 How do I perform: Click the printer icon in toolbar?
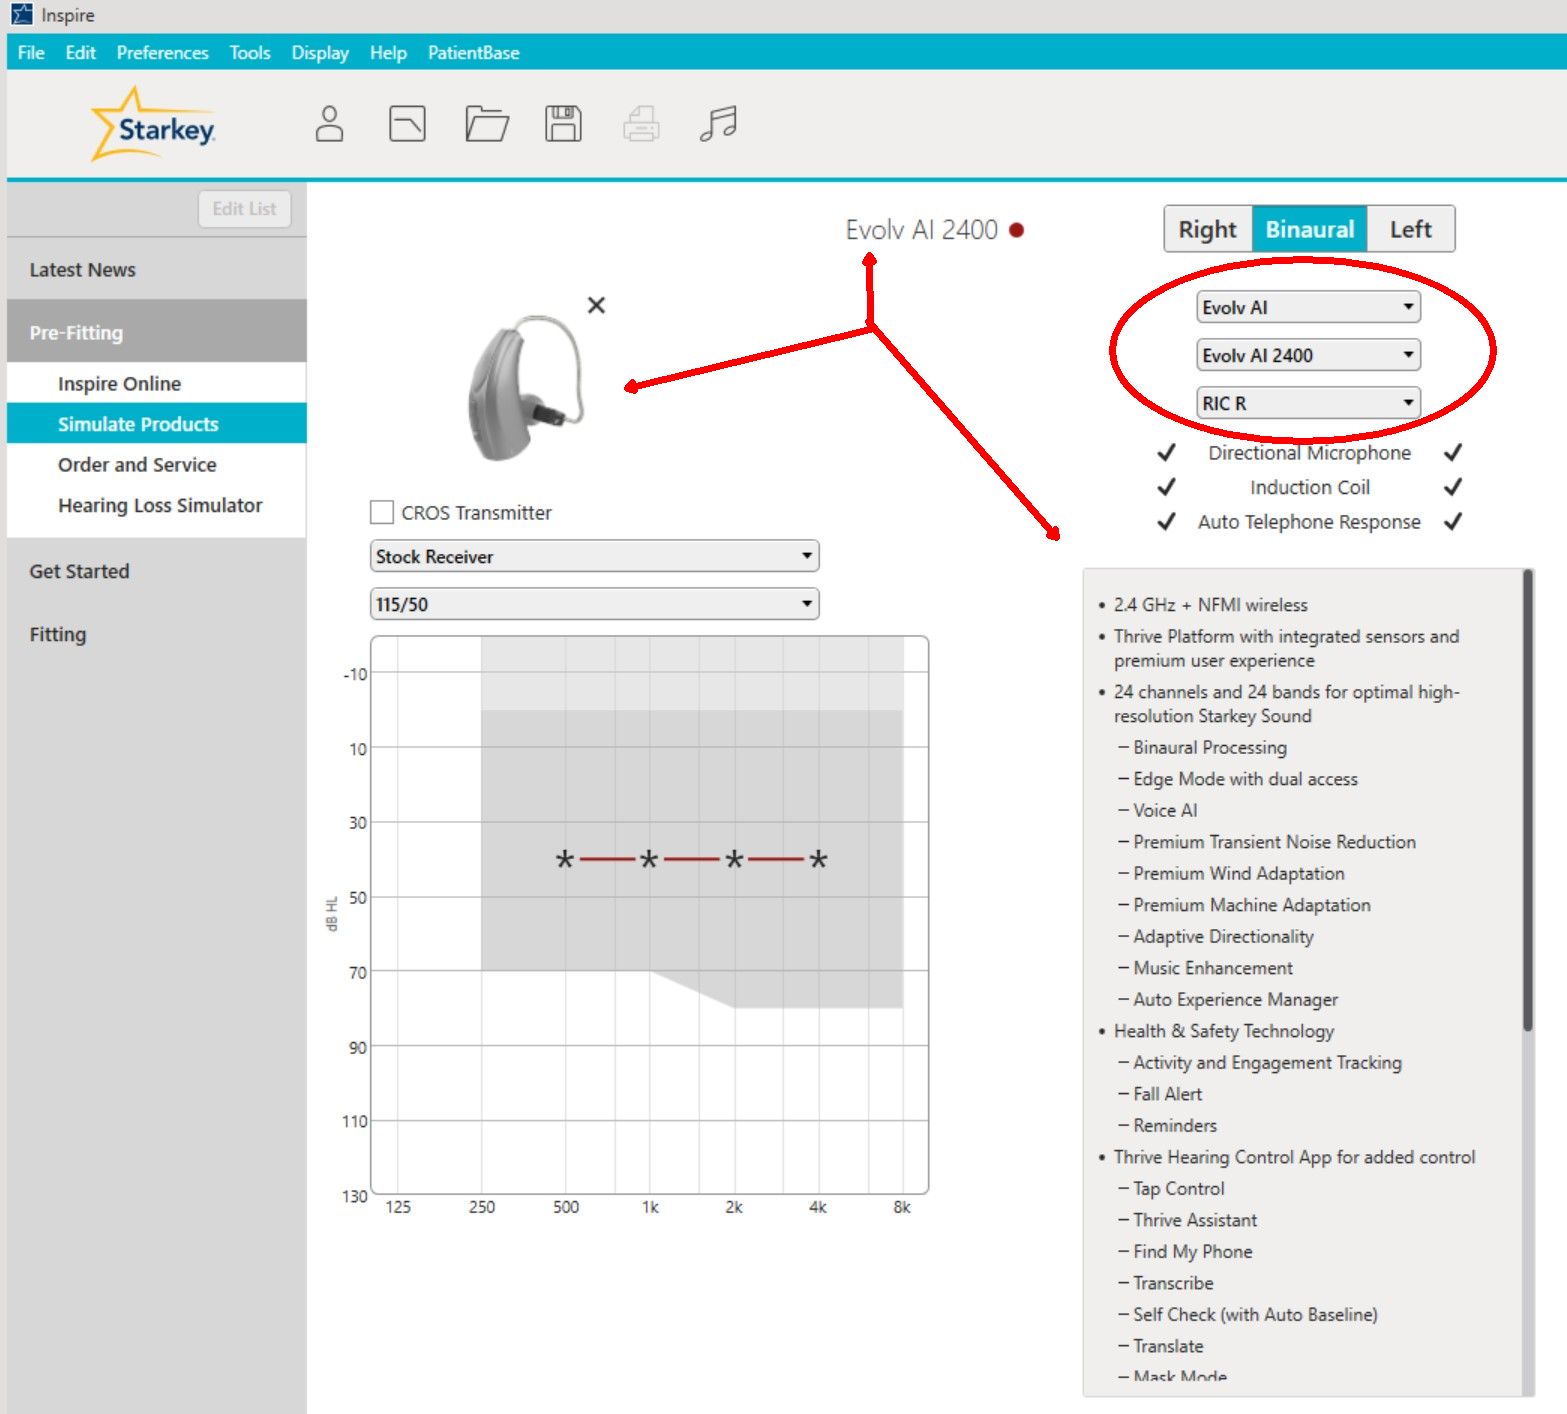(x=641, y=124)
